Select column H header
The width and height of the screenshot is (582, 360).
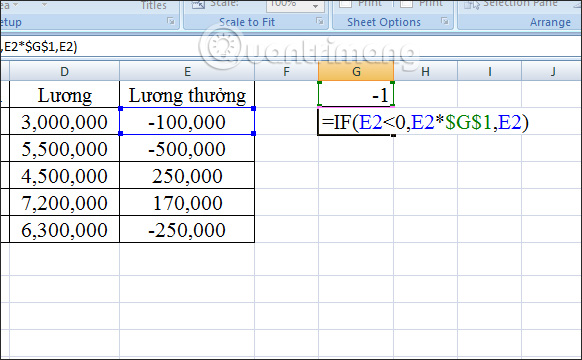pyautogui.click(x=425, y=71)
